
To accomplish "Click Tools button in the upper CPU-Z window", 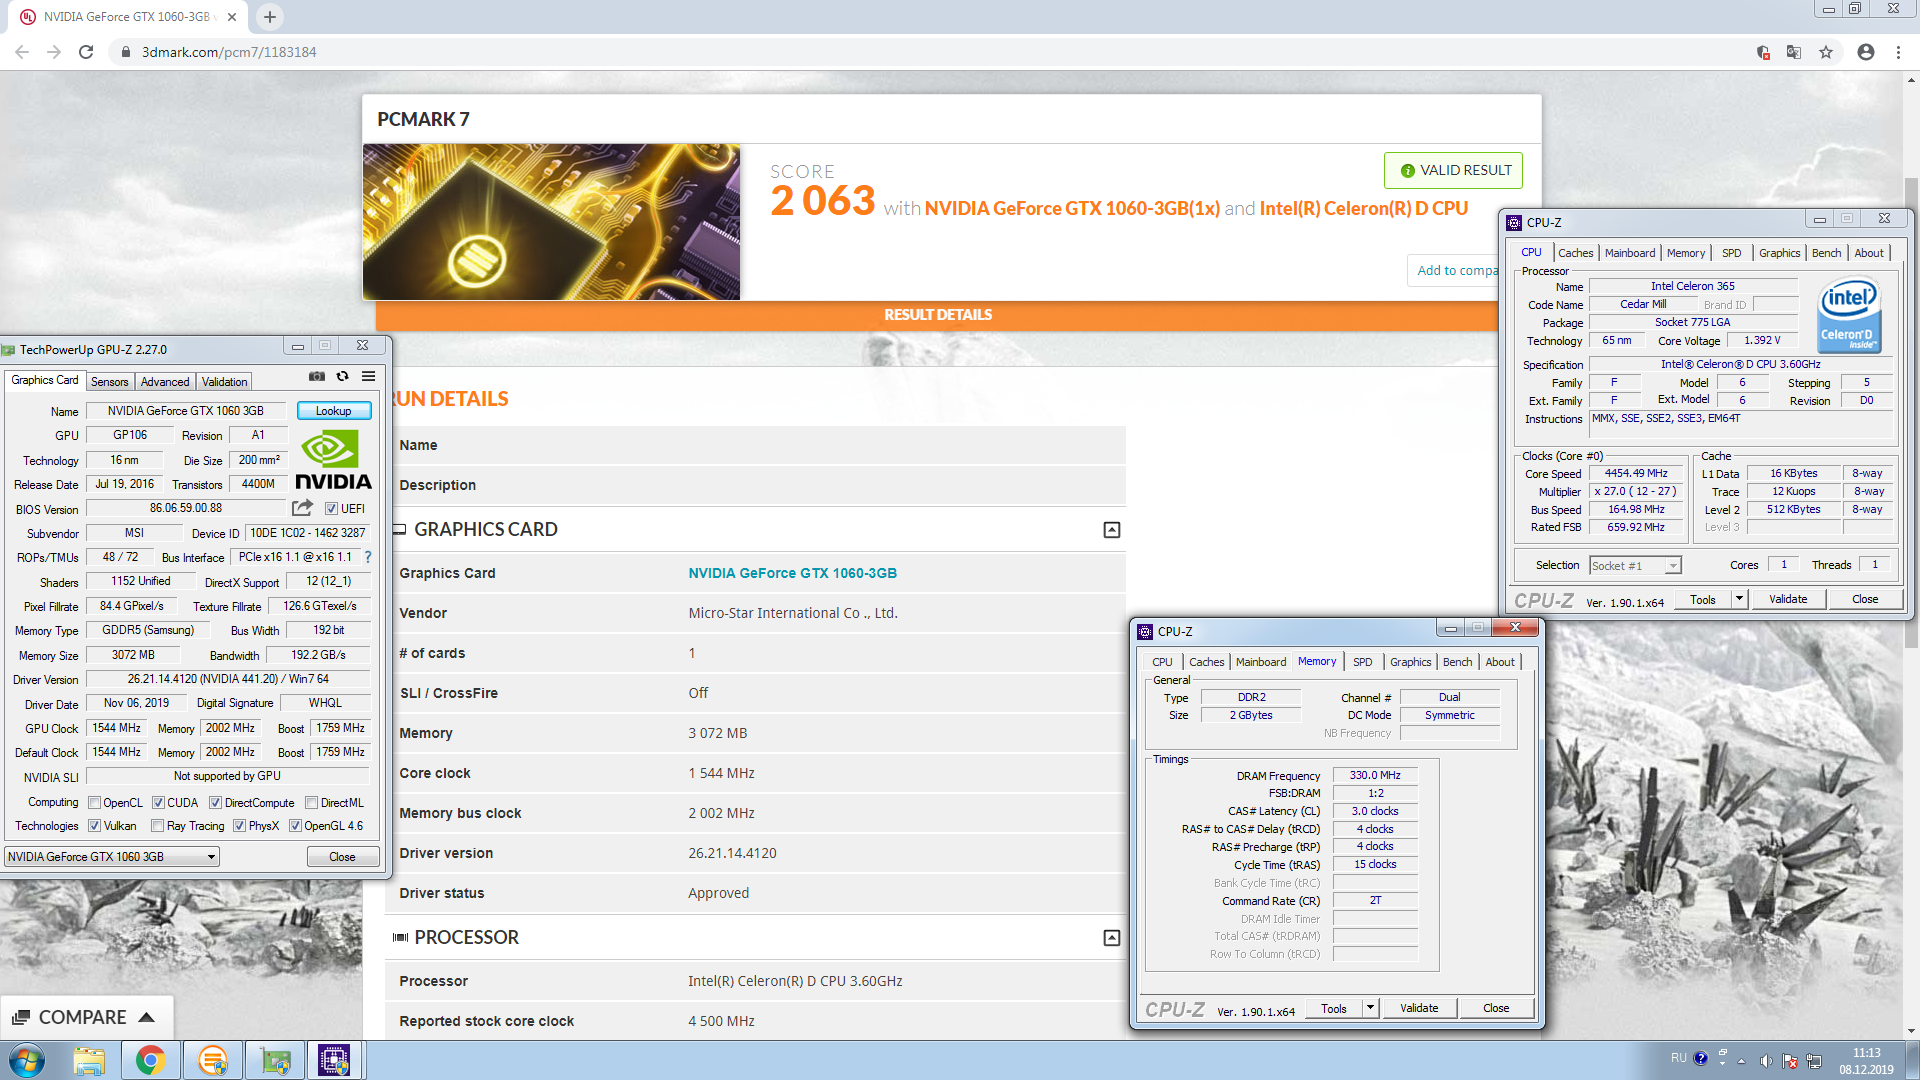I will point(1703,599).
